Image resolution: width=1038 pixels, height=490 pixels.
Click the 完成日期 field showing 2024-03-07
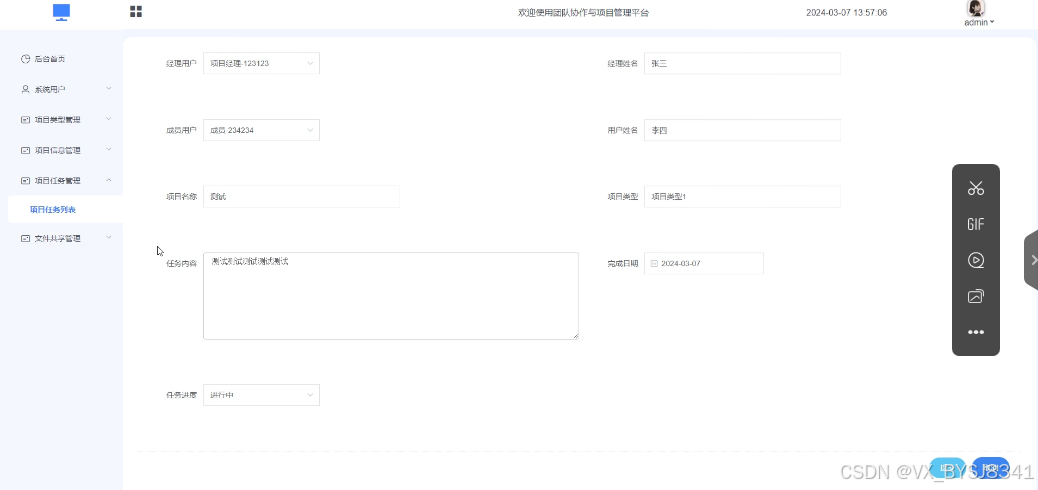pyautogui.click(x=704, y=263)
